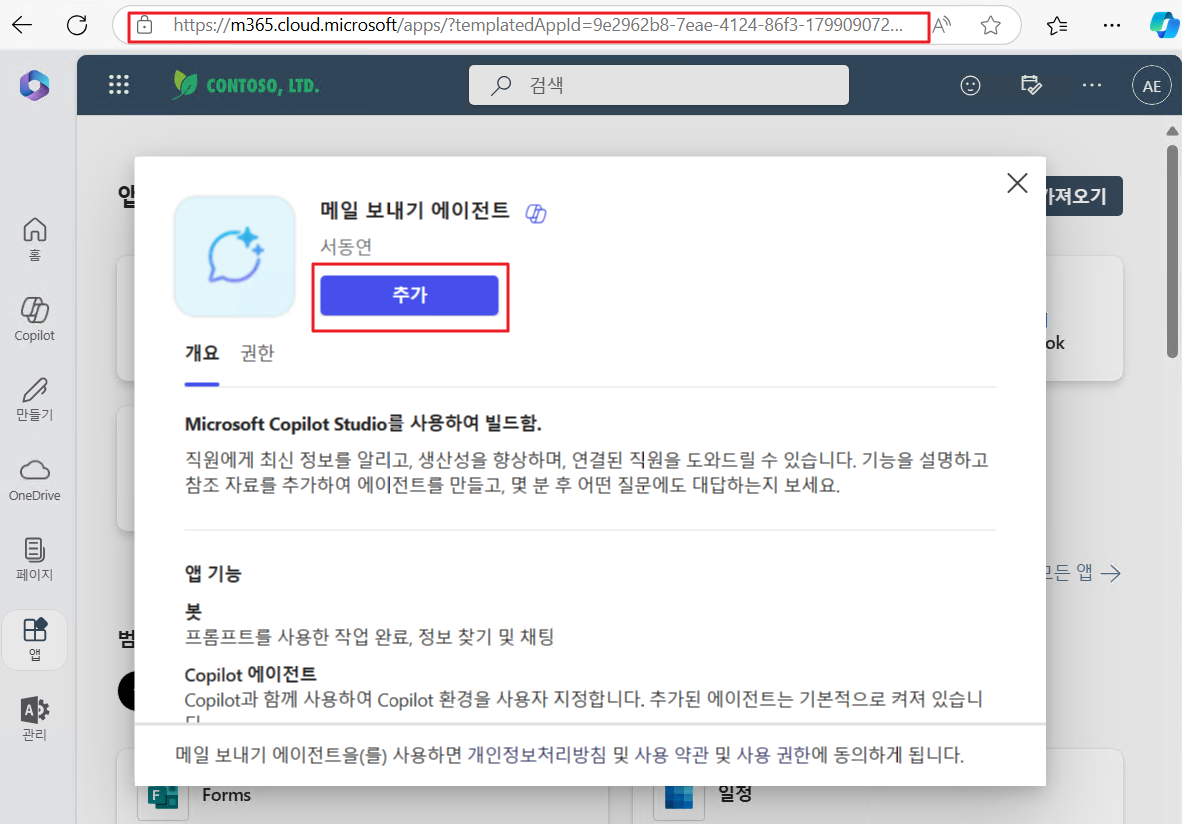Image resolution: width=1182 pixels, height=824 pixels.
Task: Click the 검색 search box
Action: pyautogui.click(x=658, y=85)
